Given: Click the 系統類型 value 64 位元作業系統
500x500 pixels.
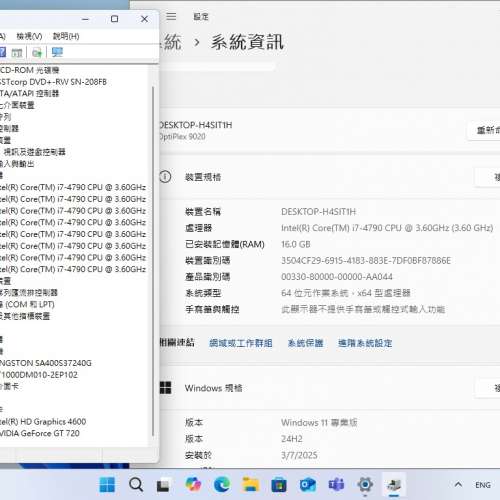Looking at the screenshot, I should 346,293.
